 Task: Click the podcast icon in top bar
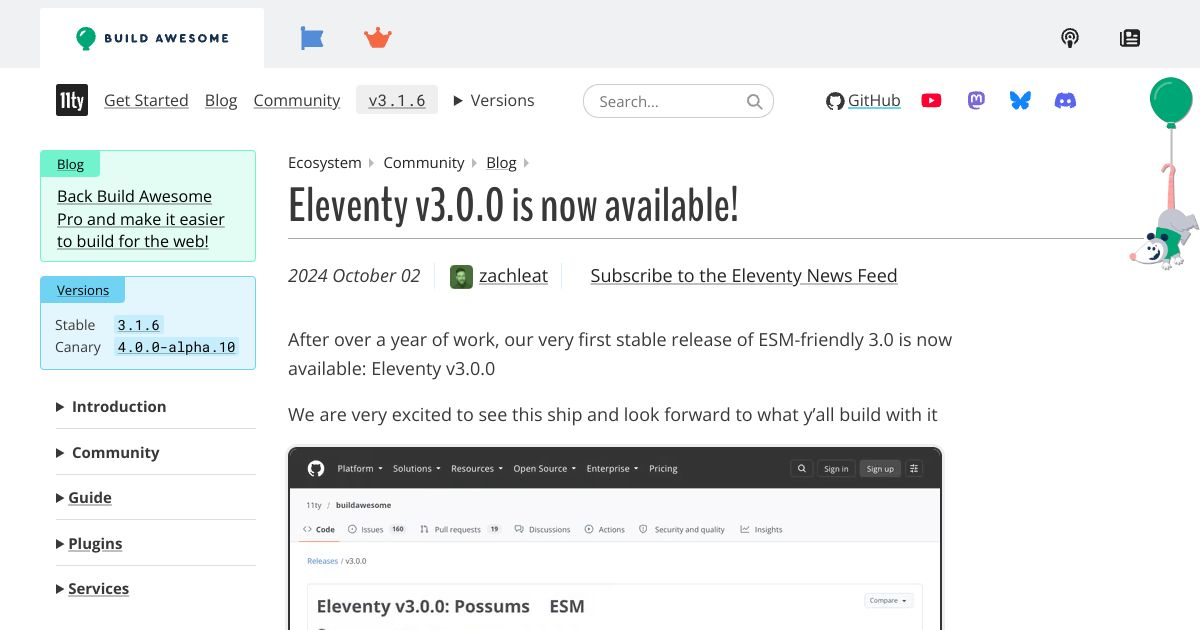coord(1070,38)
